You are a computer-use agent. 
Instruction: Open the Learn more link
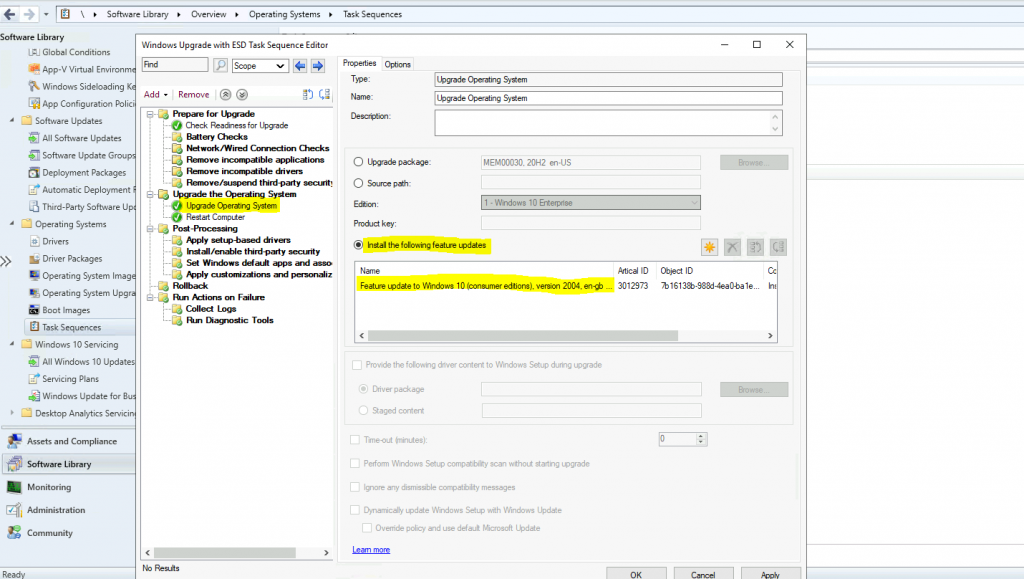tap(371, 550)
